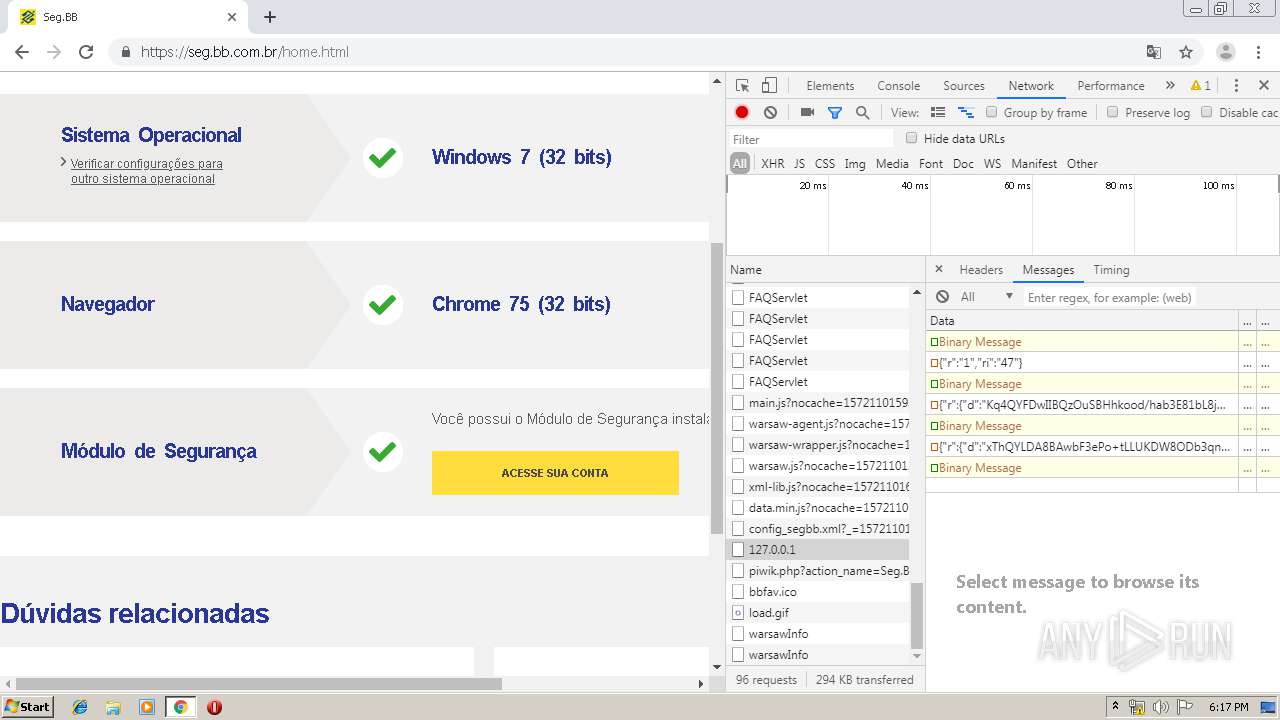The image size is (1280, 720).
Task: Close the request details pane
Action: [x=938, y=270]
